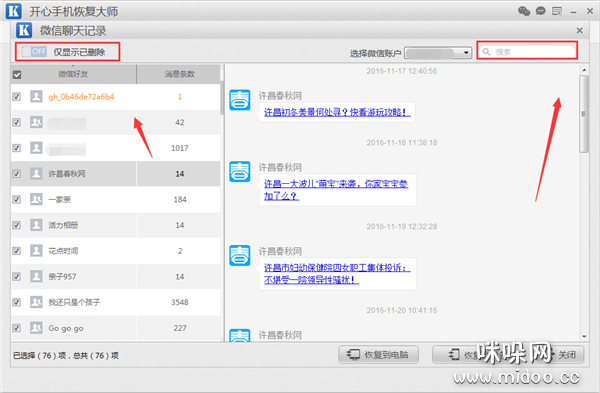Toggle the 仅显示已删除 OFF switch
600x393 pixels.
pos(34,51)
